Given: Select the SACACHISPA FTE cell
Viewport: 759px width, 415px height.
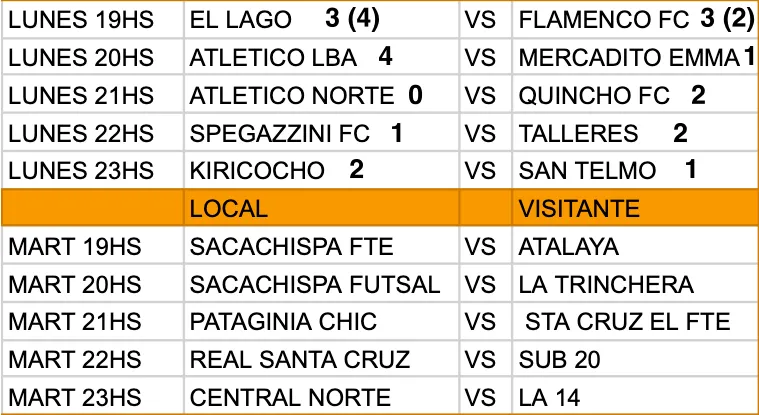Looking at the screenshot, I should (x=320, y=247).
